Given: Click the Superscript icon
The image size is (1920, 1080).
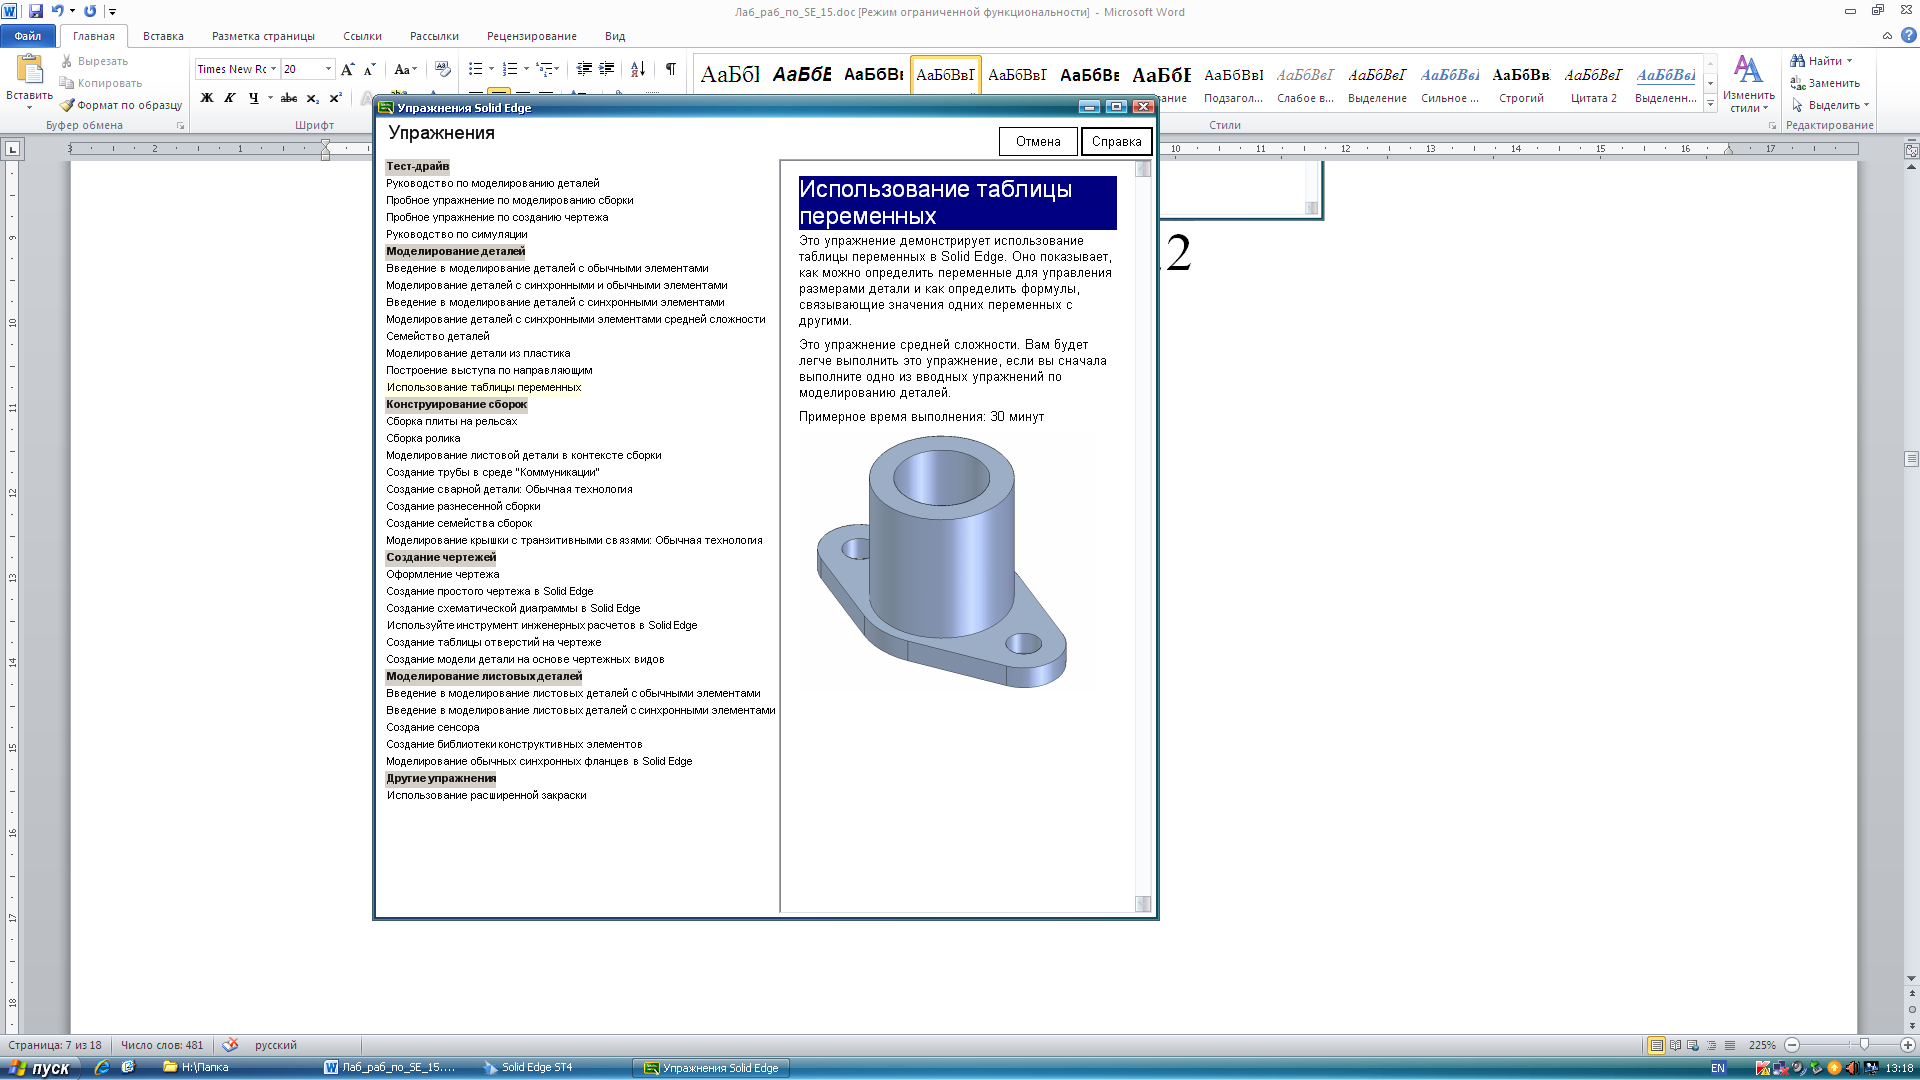Looking at the screenshot, I should 335,98.
